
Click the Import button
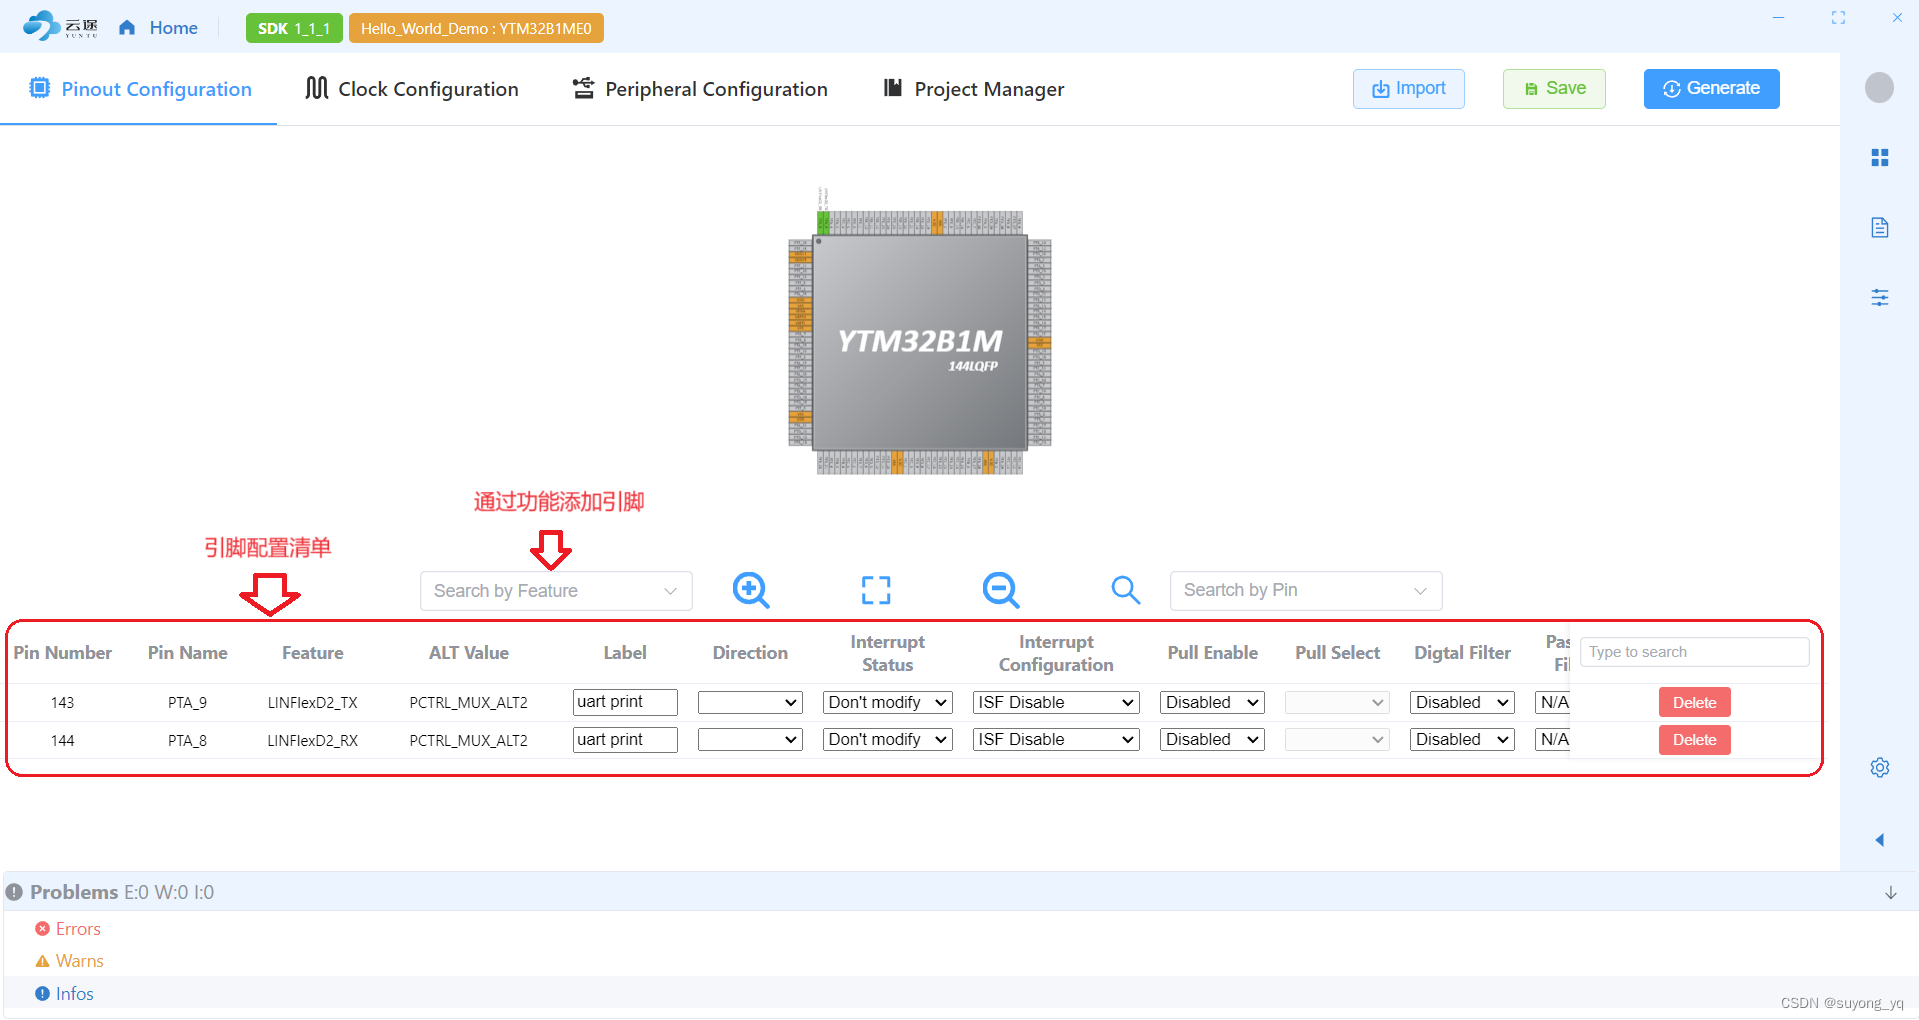click(x=1408, y=89)
